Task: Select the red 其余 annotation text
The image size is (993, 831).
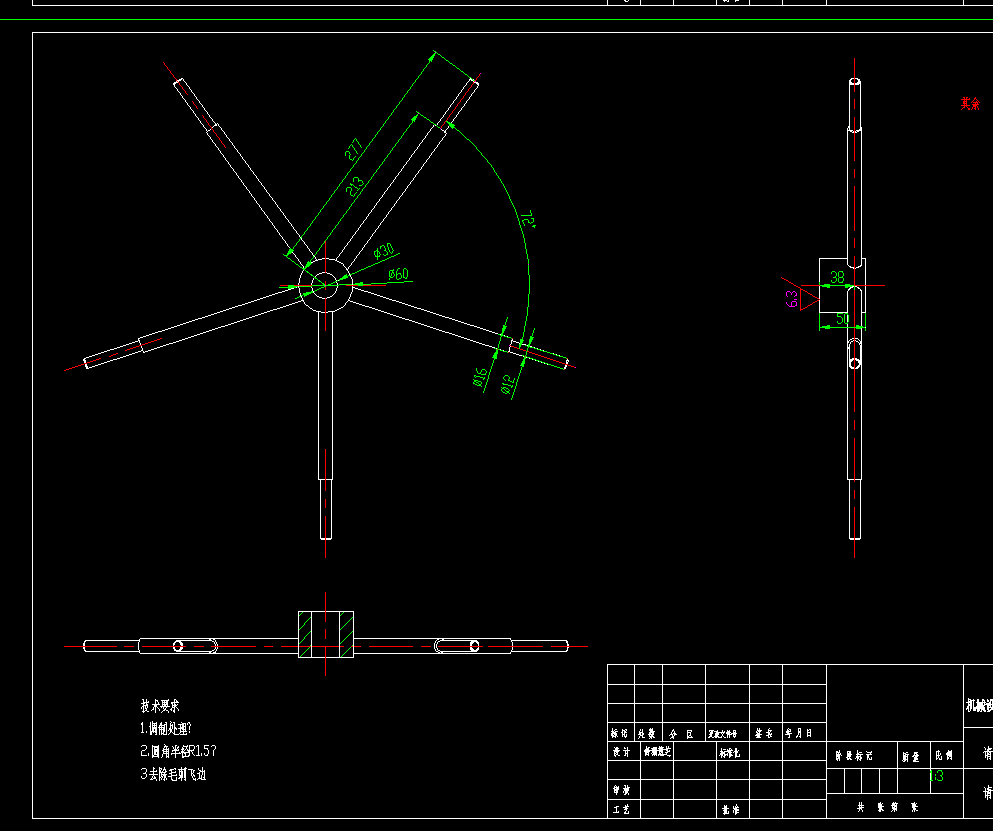Action: [970, 103]
